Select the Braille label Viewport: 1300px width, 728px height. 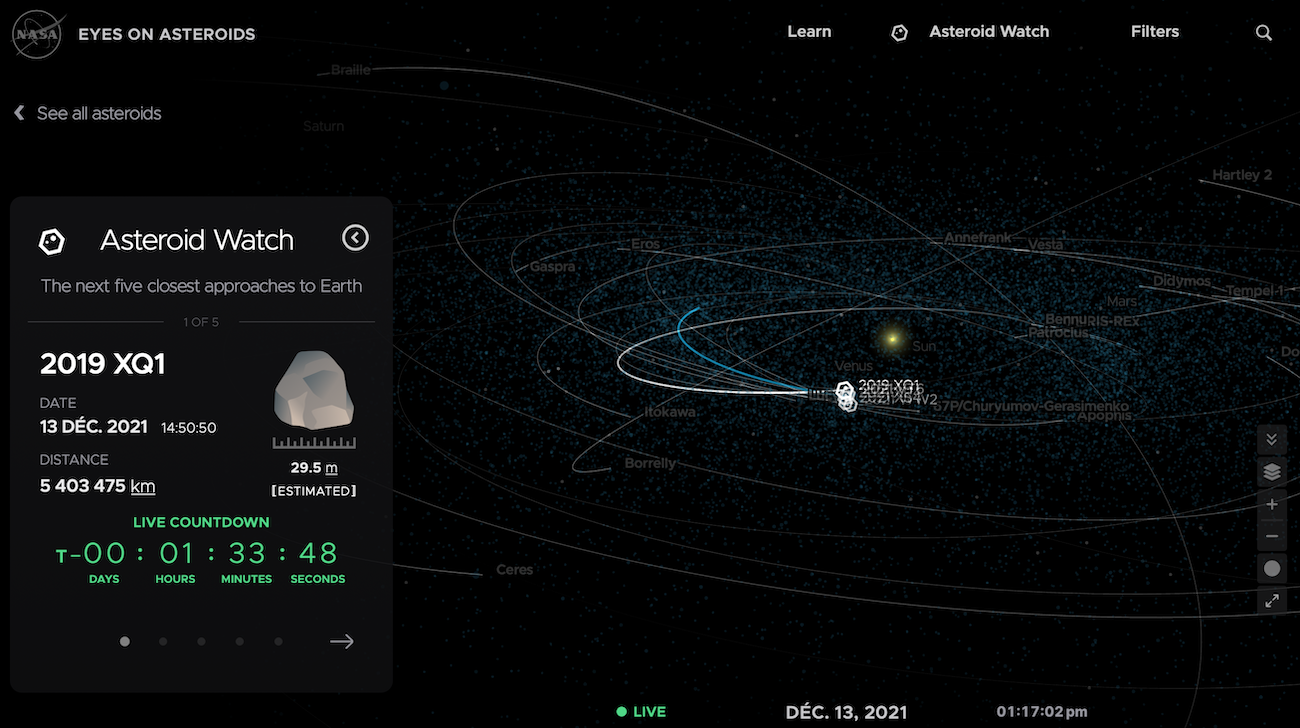click(350, 70)
